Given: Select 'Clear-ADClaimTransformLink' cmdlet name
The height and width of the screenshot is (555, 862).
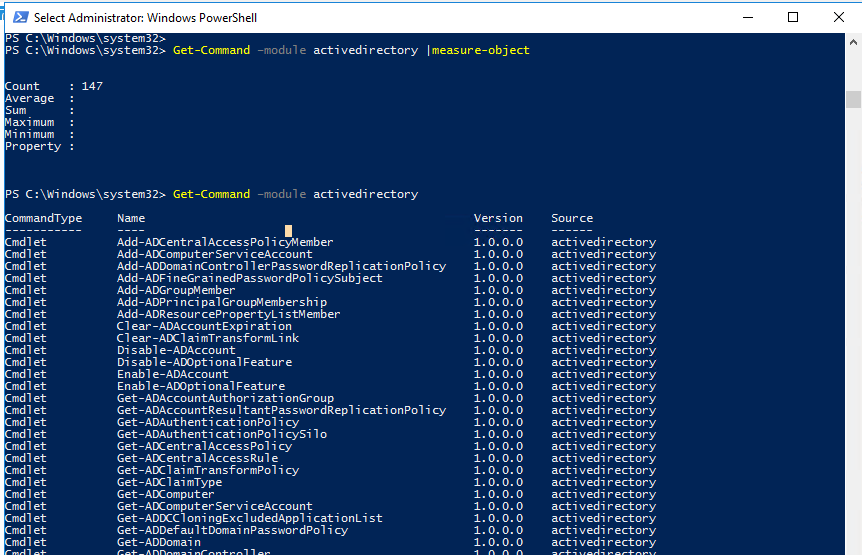Looking at the screenshot, I should click(208, 338).
